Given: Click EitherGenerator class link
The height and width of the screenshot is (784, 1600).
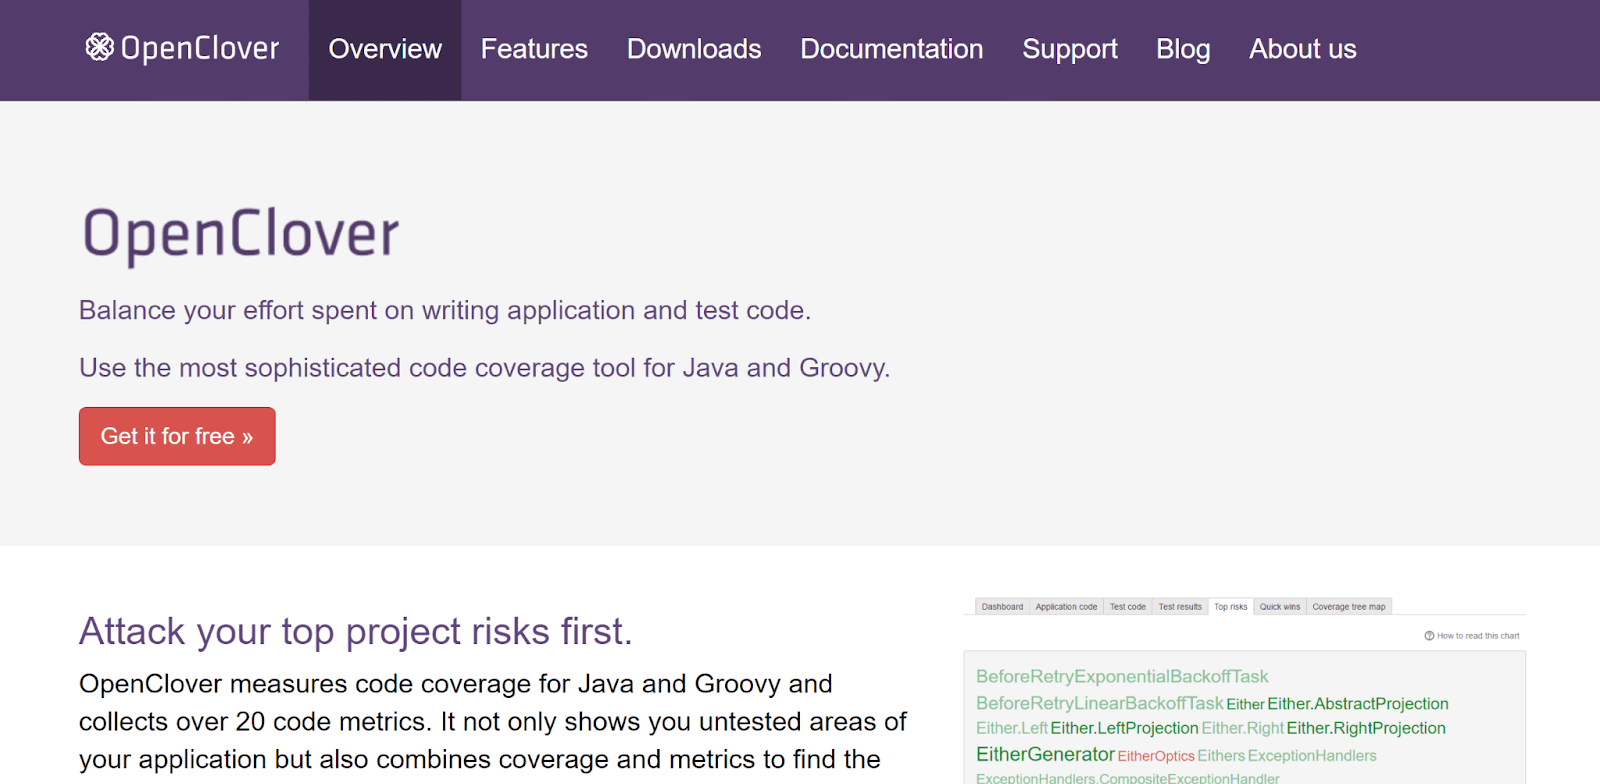Looking at the screenshot, I should pos(1045,754).
